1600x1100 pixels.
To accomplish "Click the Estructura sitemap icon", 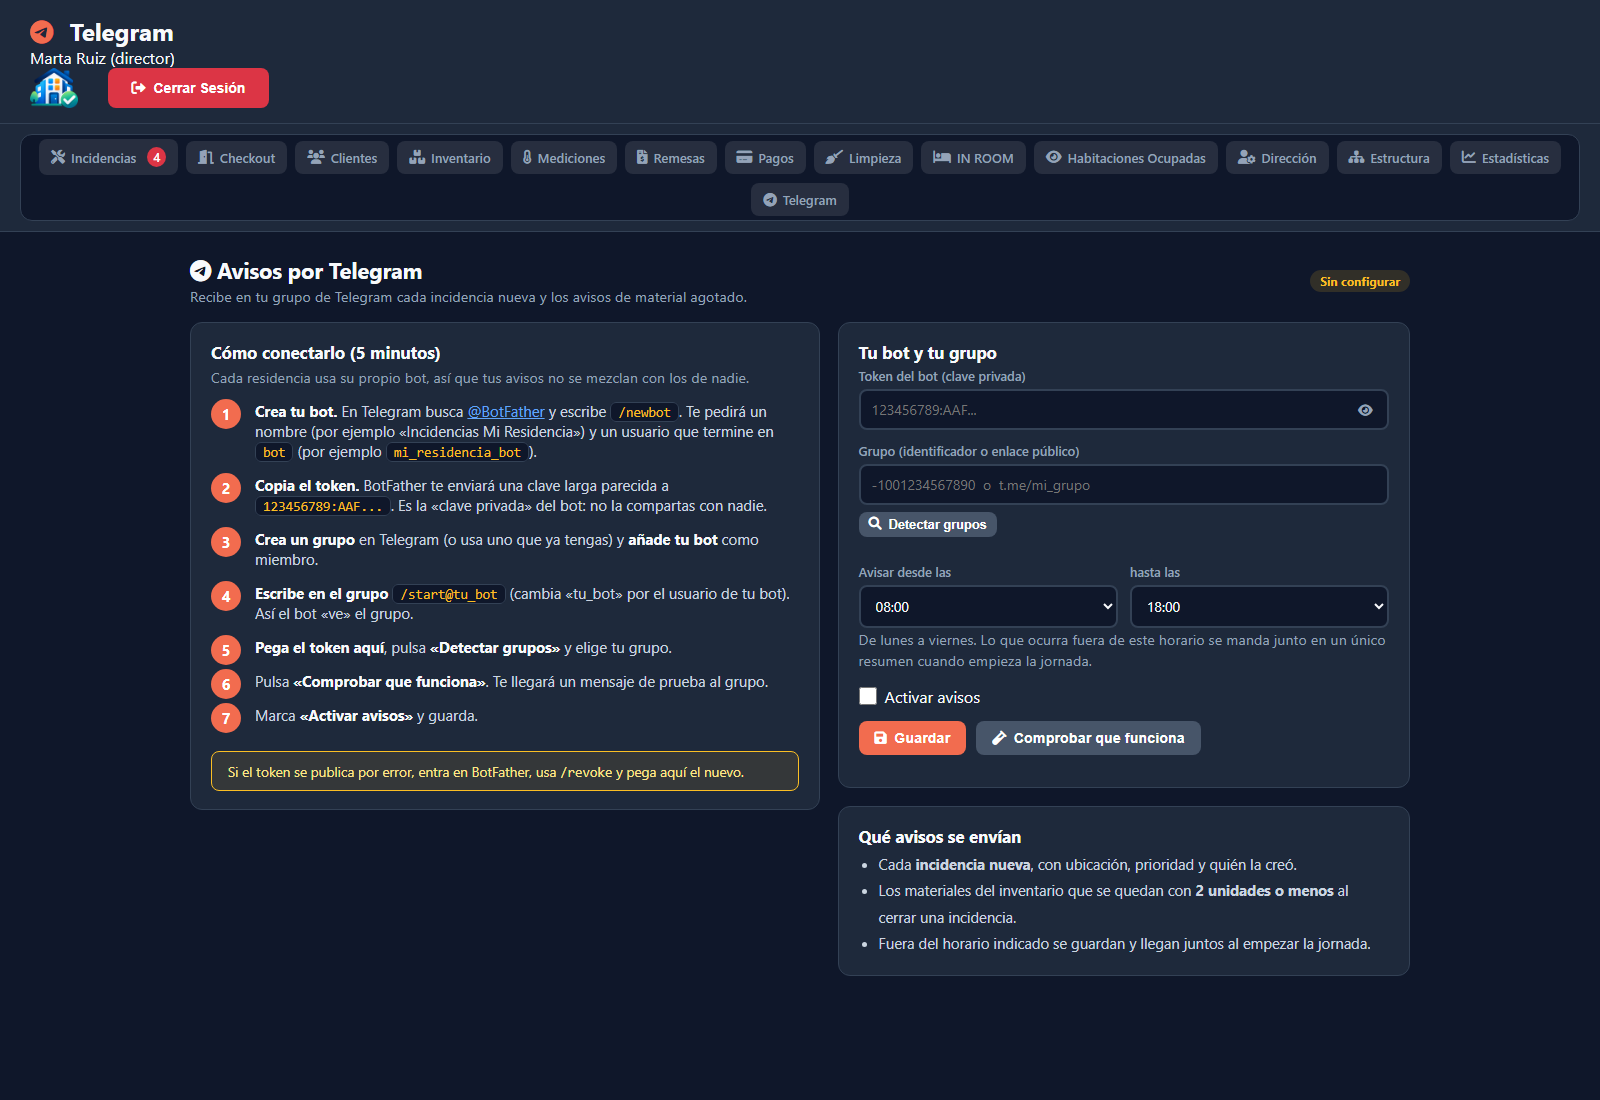I will (1356, 157).
